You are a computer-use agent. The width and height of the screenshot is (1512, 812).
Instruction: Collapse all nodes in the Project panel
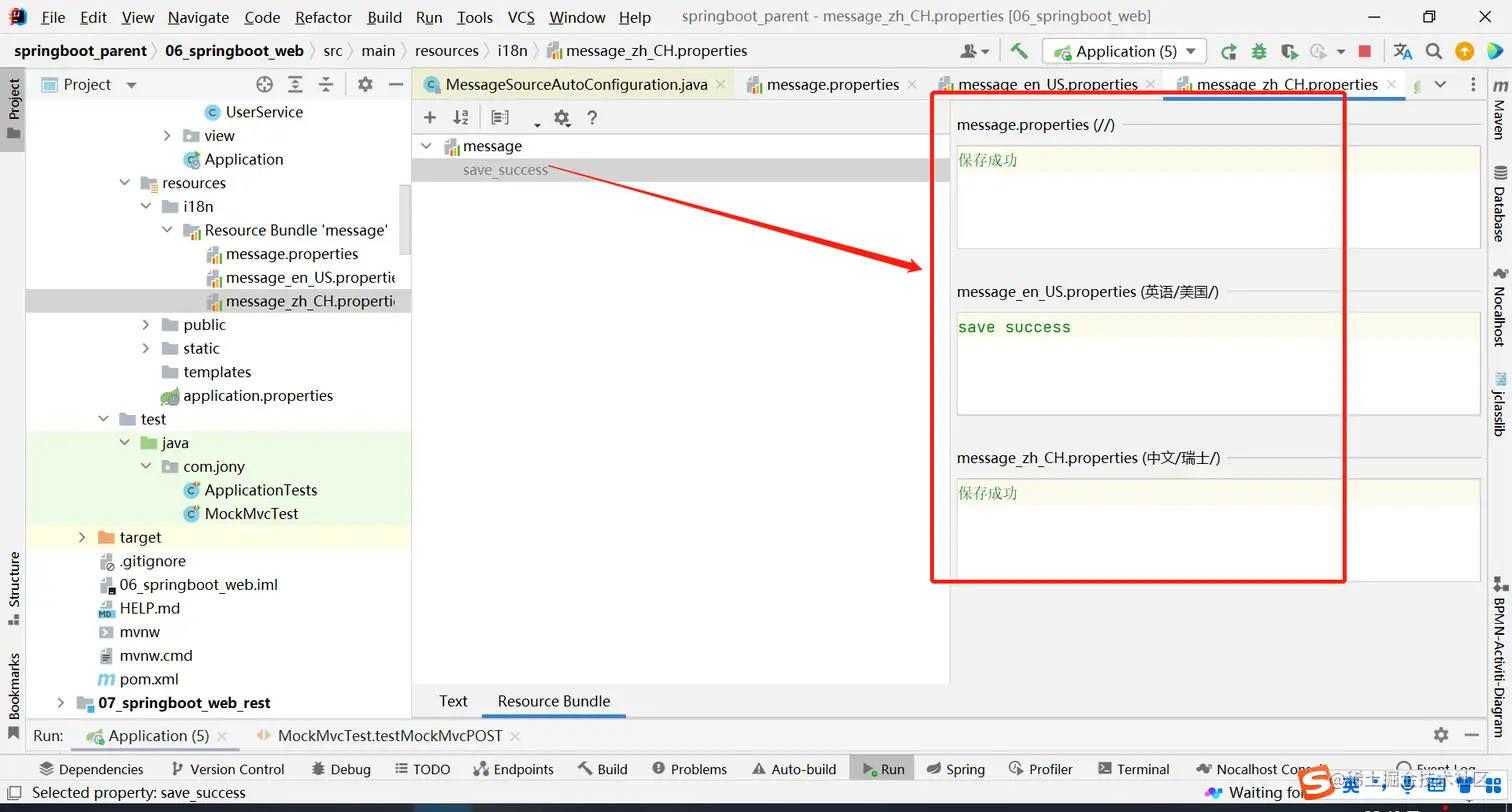pyautogui.click(x=326, y=85)
